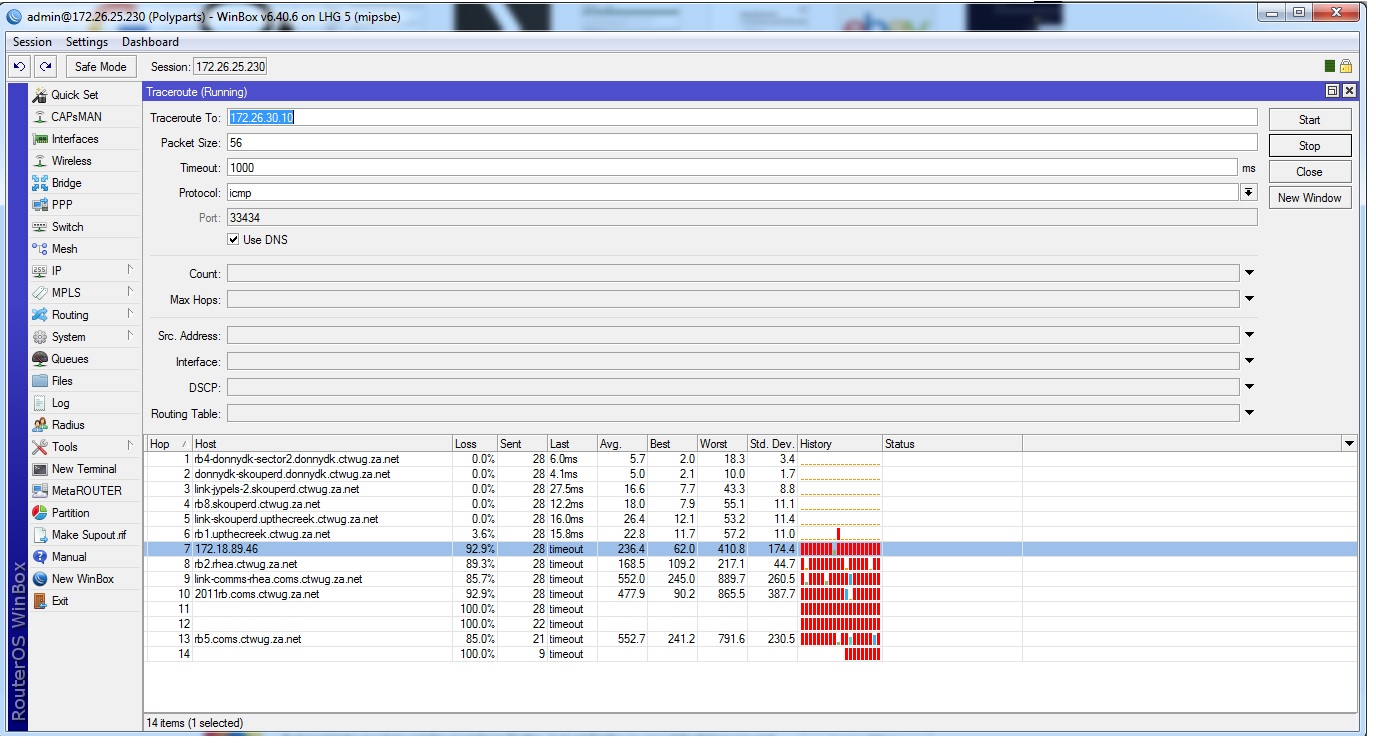Open Quick Set from the sidebar
The width and height of the screenshot is (1376, 750).
74,95
